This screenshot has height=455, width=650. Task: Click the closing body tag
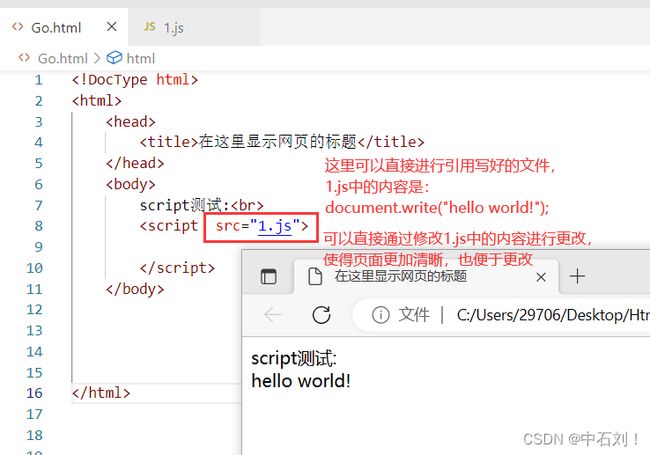(135, 289)
